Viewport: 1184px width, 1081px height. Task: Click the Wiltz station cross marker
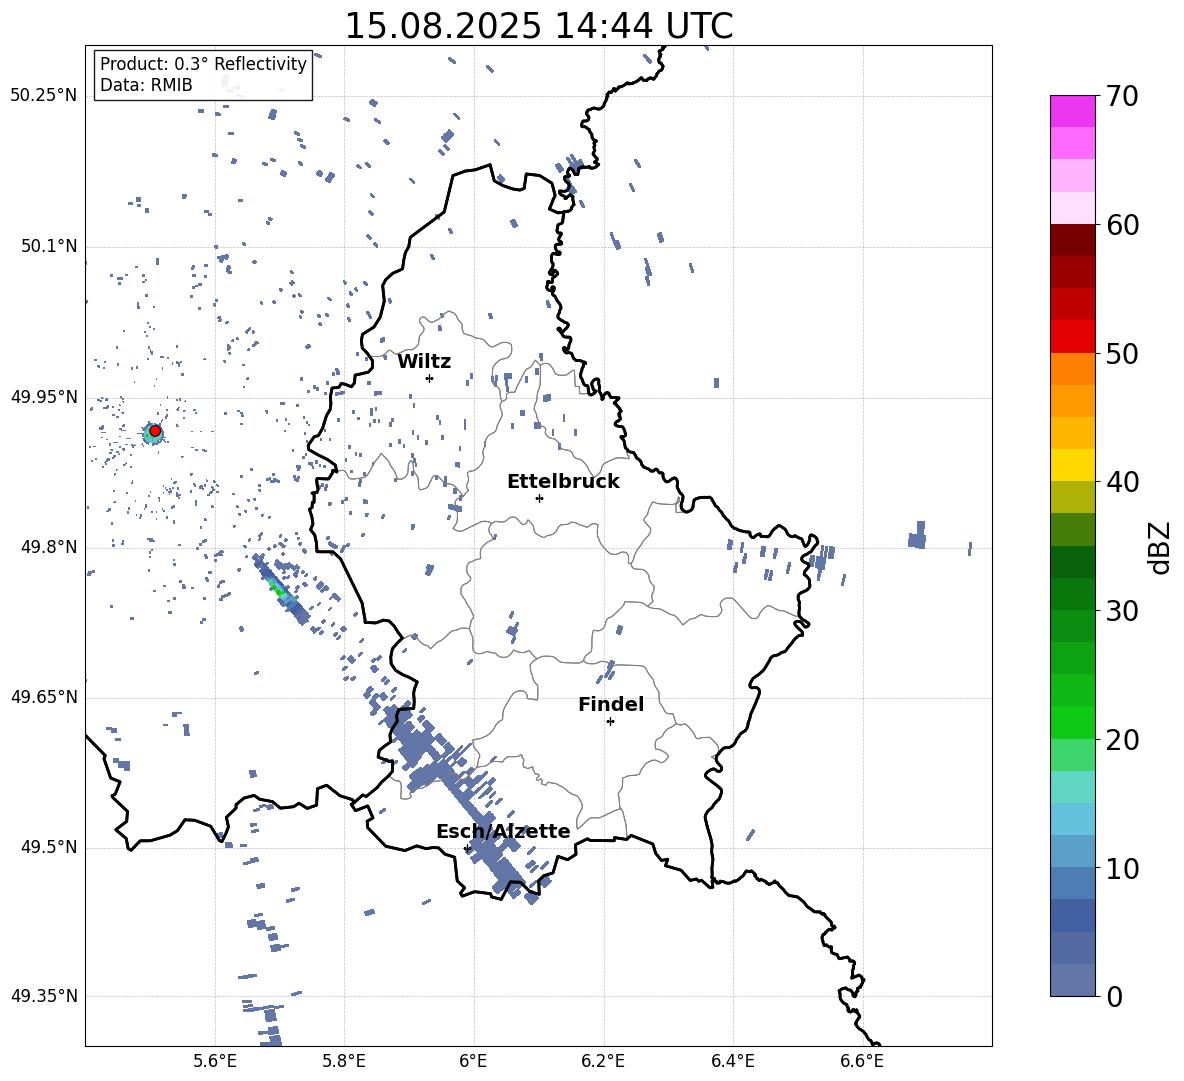429,378
